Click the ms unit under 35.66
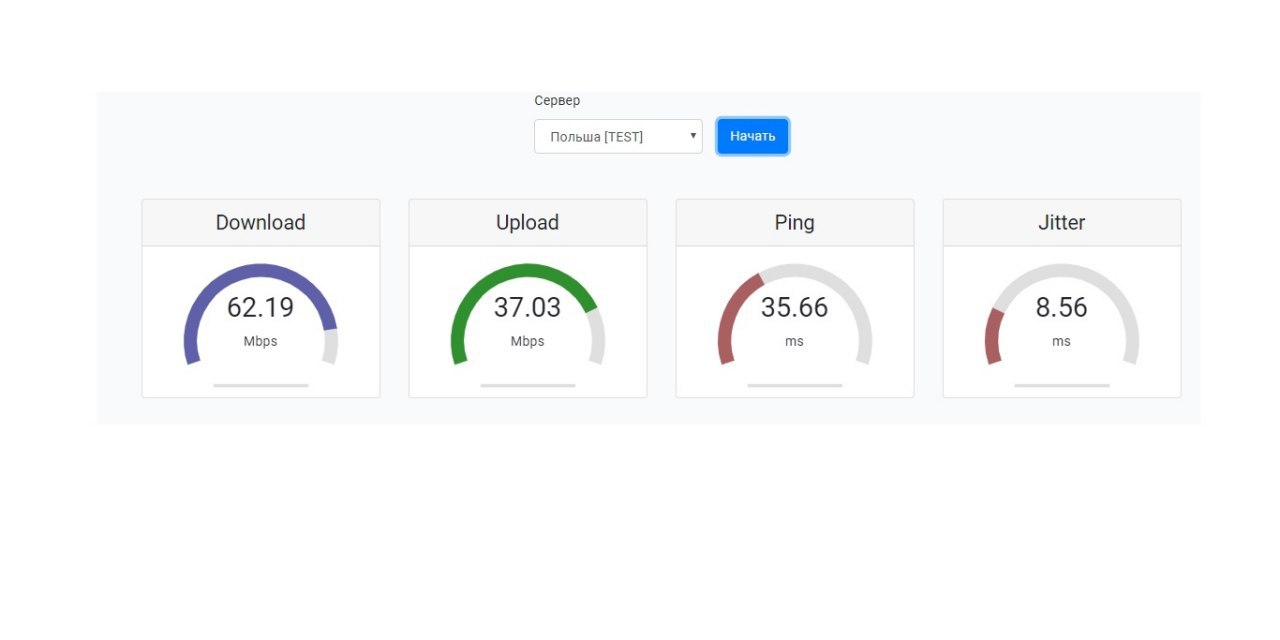 795,342
